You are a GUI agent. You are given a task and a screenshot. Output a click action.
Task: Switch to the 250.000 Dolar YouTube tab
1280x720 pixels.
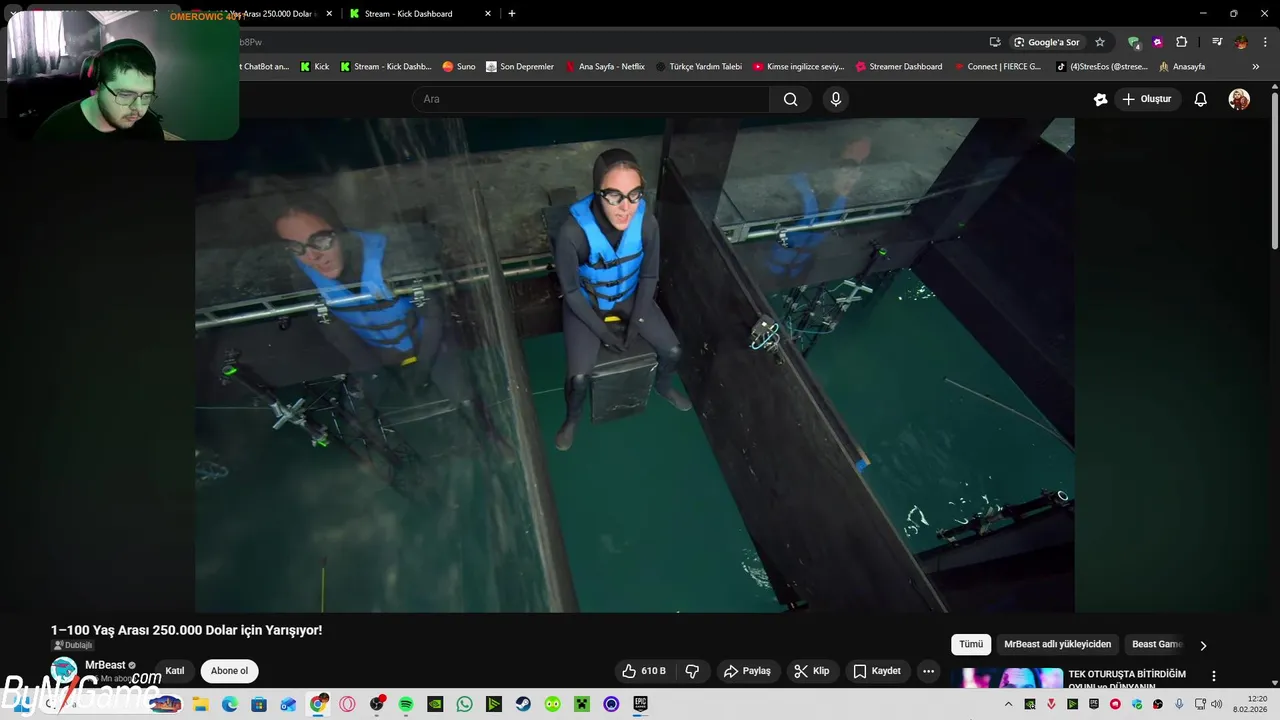pos(270,14)
